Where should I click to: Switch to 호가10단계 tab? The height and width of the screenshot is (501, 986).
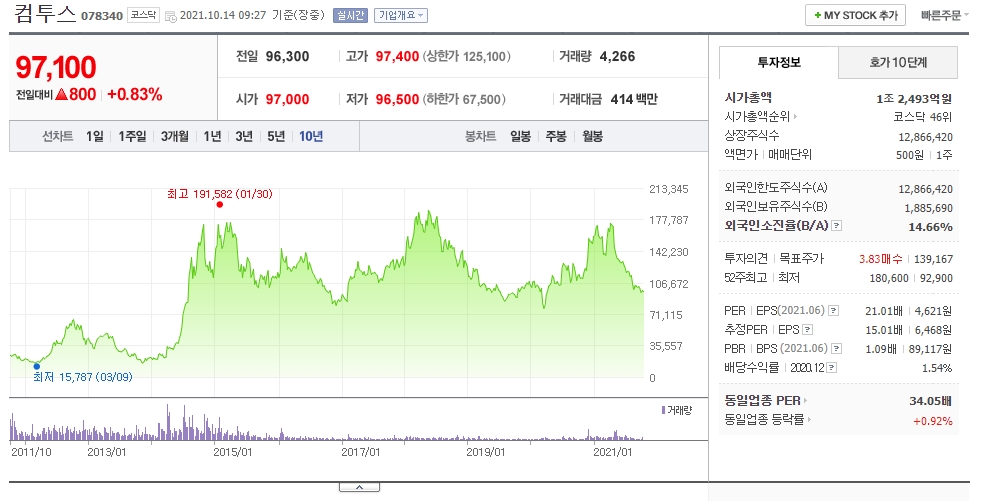point(898,62)
